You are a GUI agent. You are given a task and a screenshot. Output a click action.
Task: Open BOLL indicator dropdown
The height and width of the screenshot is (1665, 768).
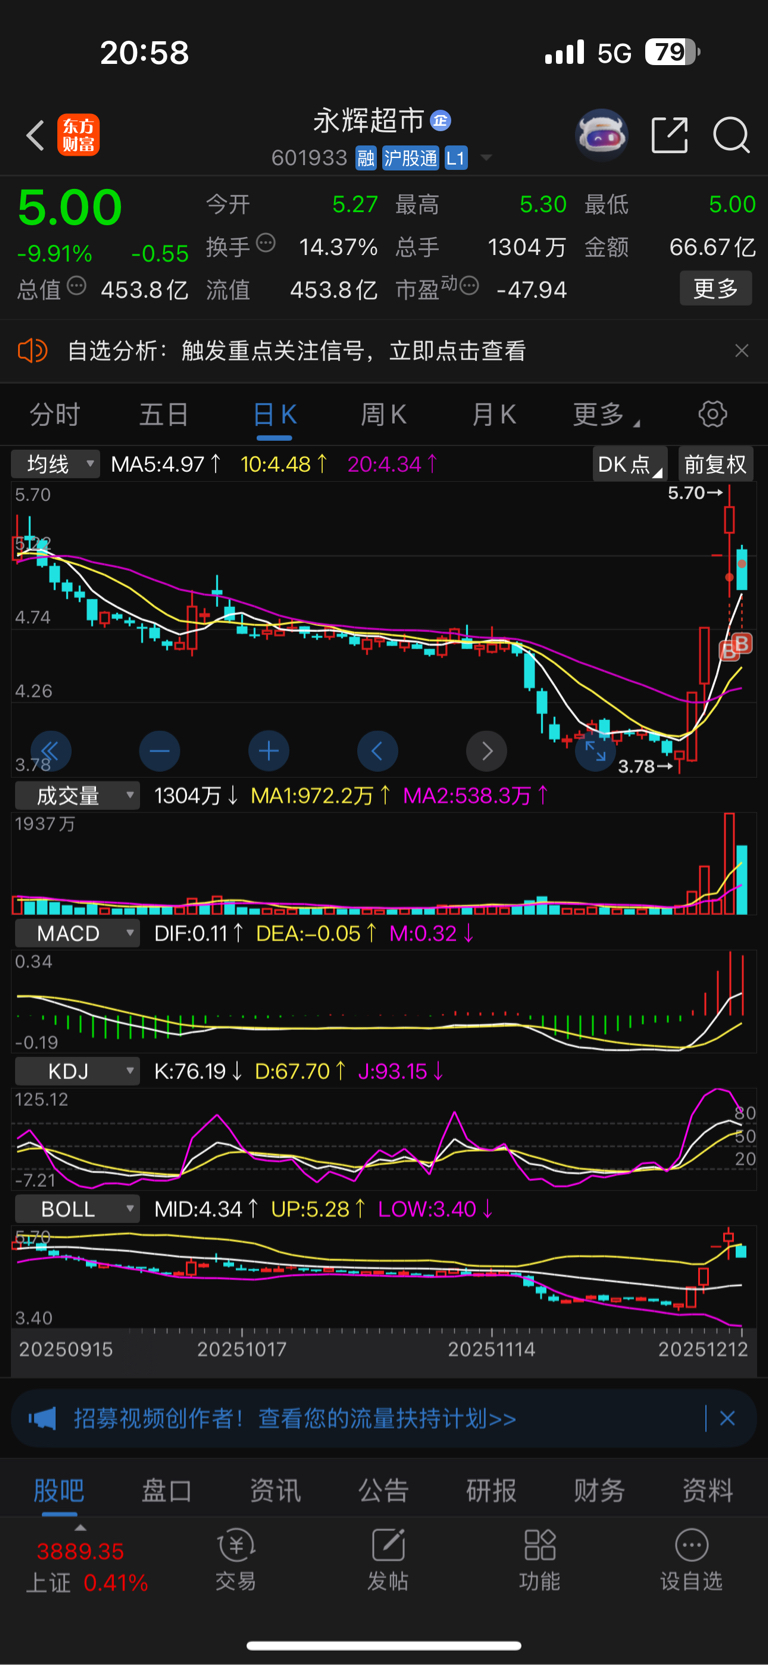tap(76, 1210)
